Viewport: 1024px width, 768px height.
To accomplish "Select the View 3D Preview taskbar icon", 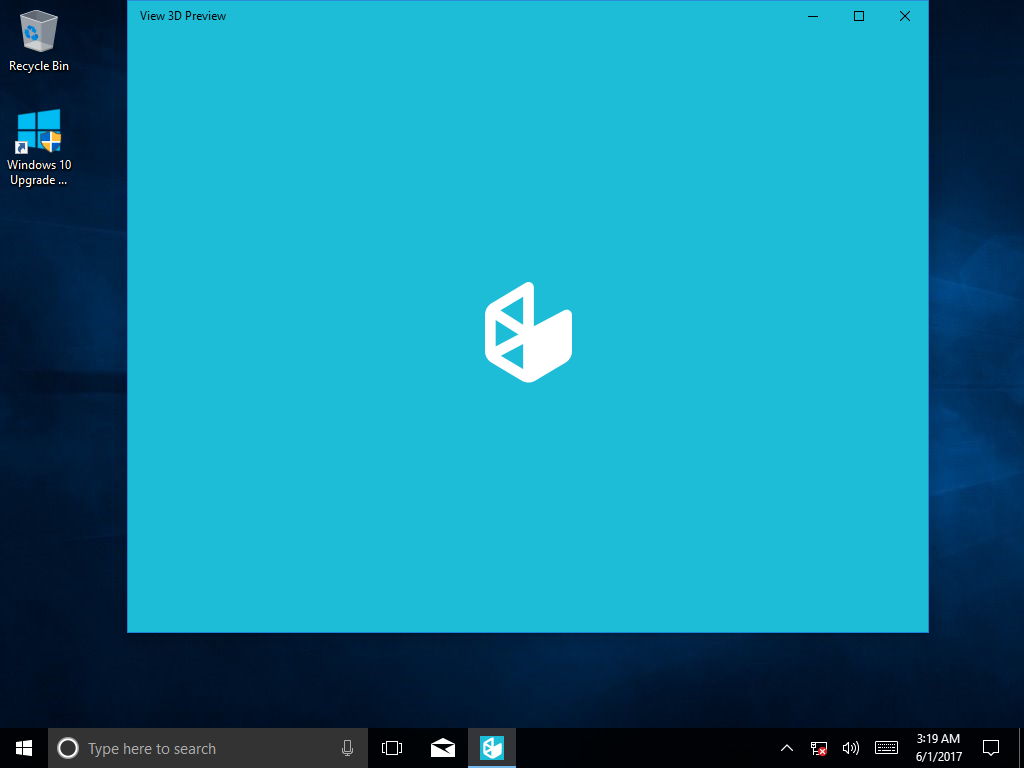I will (x=491, y=747).
